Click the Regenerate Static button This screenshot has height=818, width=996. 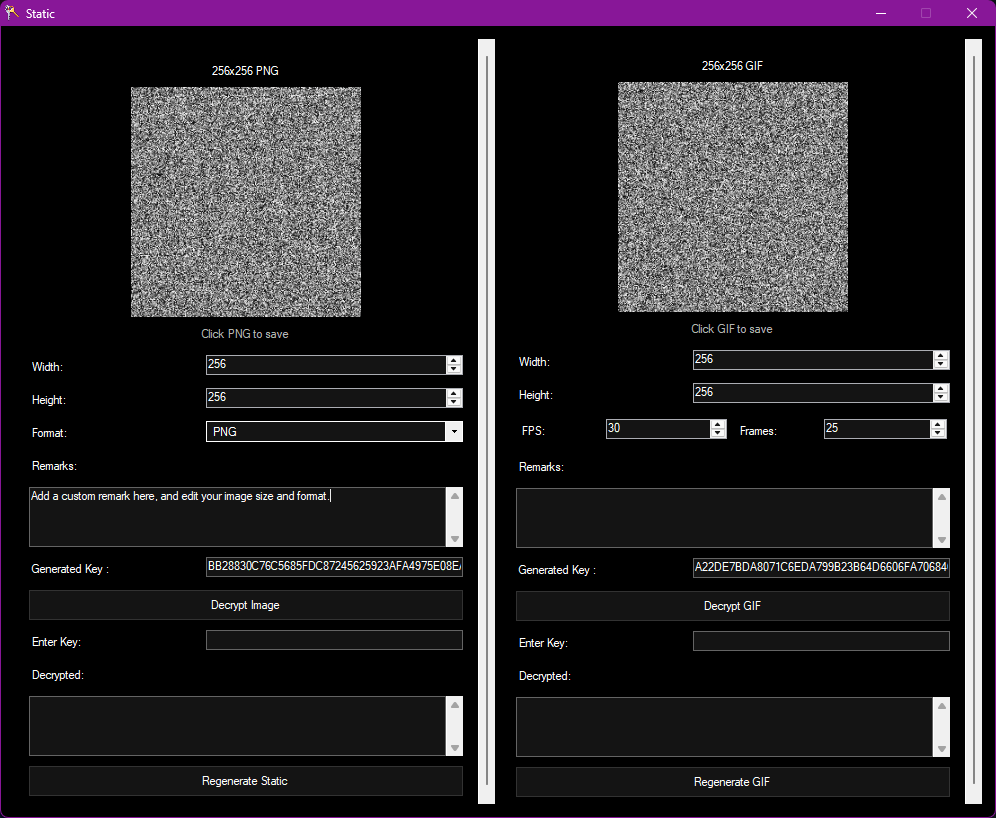pos(246,781)
